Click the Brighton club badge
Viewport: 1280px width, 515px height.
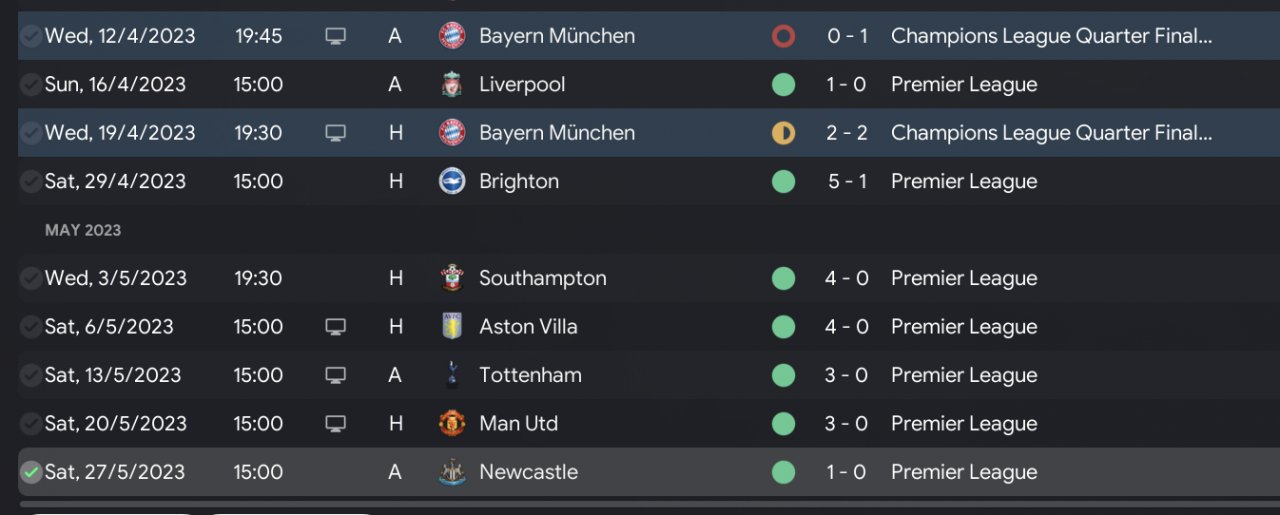(x=452, y=181)
